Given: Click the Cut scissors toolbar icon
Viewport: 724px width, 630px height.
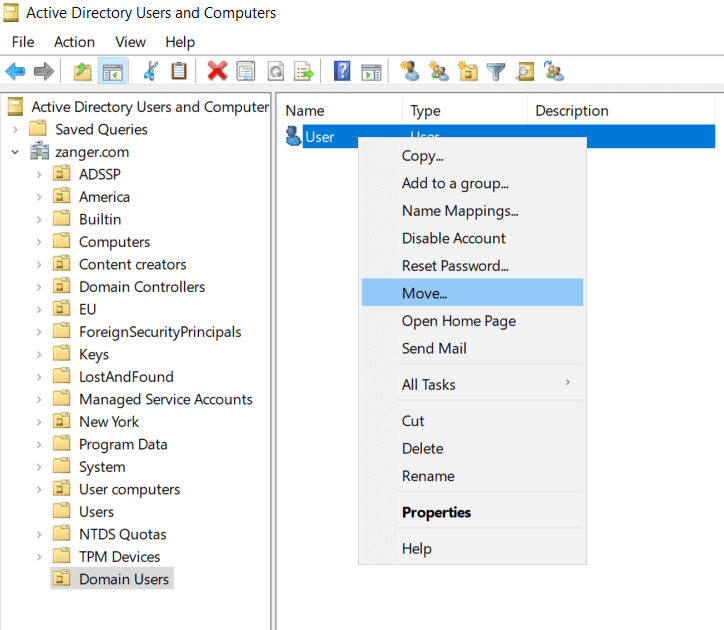Looking at the screenshot, I should 151,71.
